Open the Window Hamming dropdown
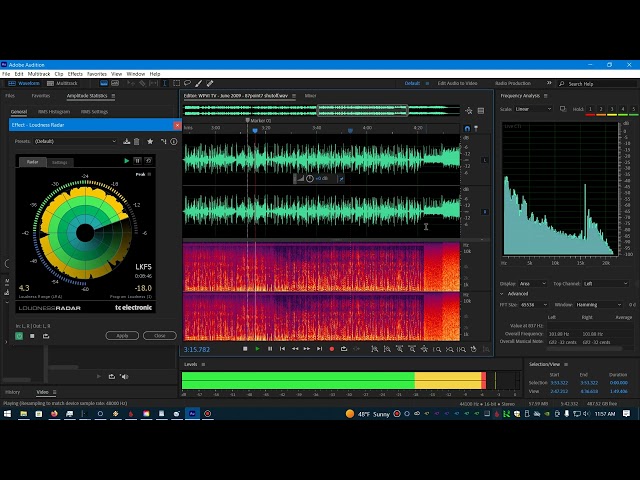The height and width of the screenshot is (480, 640). (x=599, y=304)
